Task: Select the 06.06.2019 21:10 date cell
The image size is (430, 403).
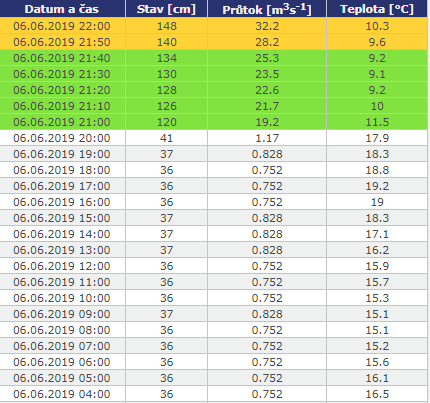Action: [x=62, y=106]
